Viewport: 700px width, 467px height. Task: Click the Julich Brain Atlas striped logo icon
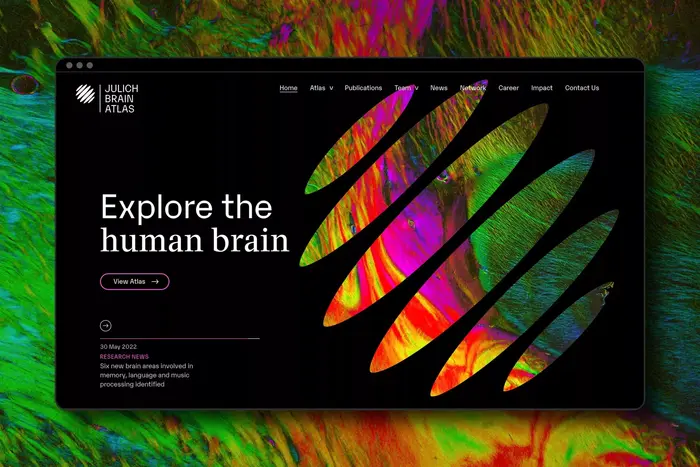point(85,94)
